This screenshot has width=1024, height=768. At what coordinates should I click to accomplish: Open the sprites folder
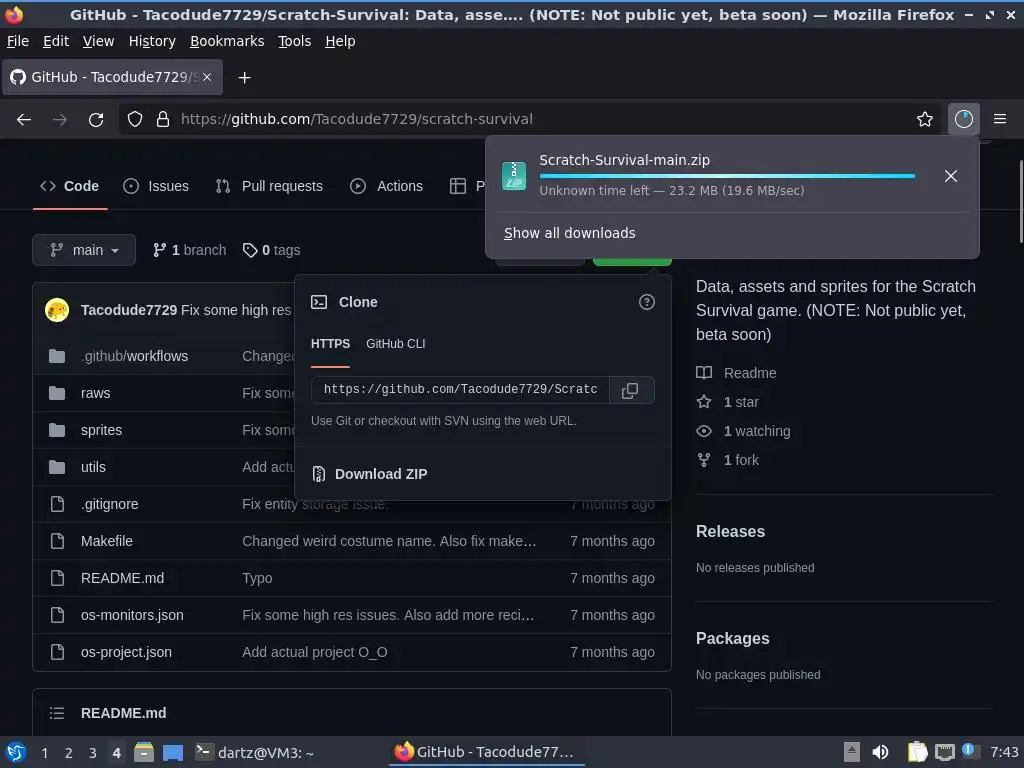(x=101, y=430)
